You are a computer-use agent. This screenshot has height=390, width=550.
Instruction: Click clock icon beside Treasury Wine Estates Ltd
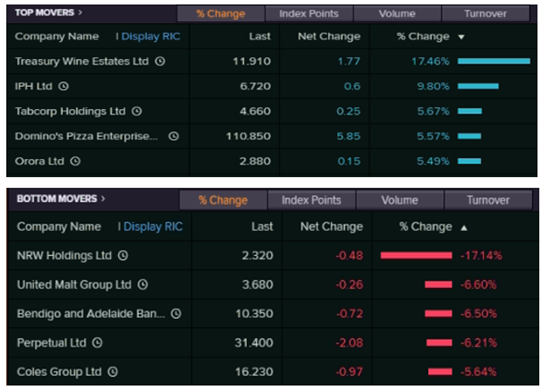pos(160,61)
